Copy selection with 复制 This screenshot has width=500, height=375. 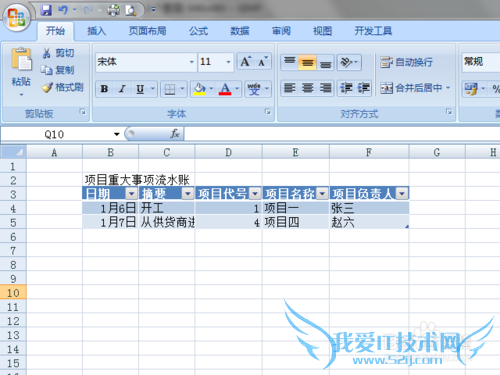click(57, 70)
